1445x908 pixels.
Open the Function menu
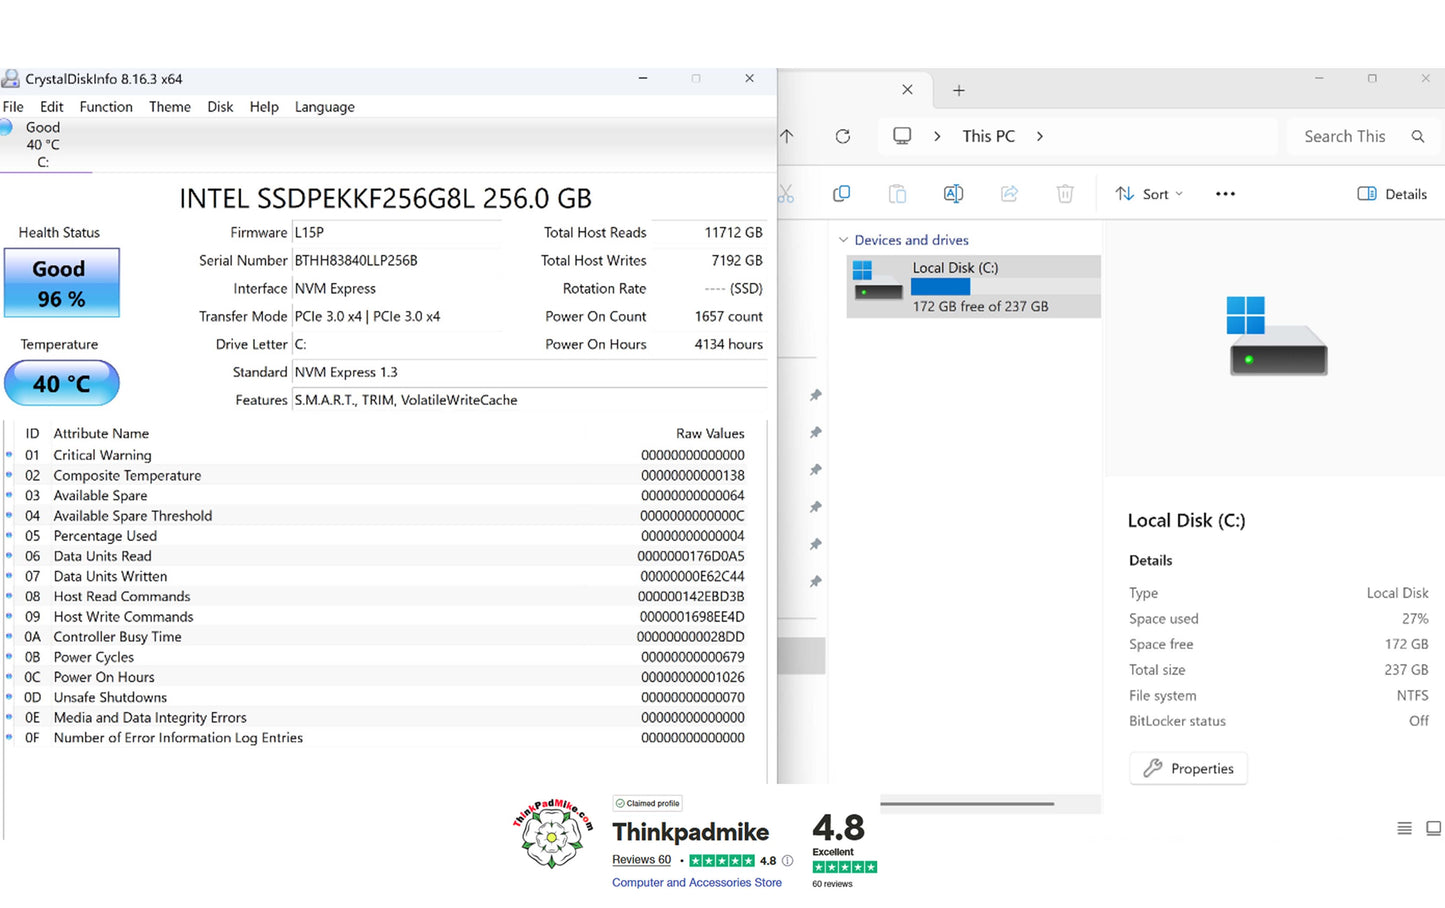106,107
